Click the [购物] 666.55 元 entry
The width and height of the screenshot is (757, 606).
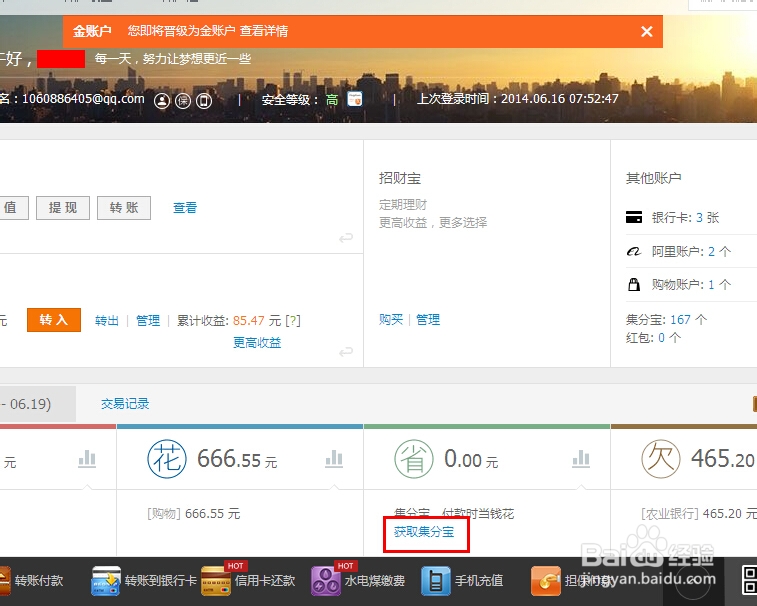click(x=194, y=514)
